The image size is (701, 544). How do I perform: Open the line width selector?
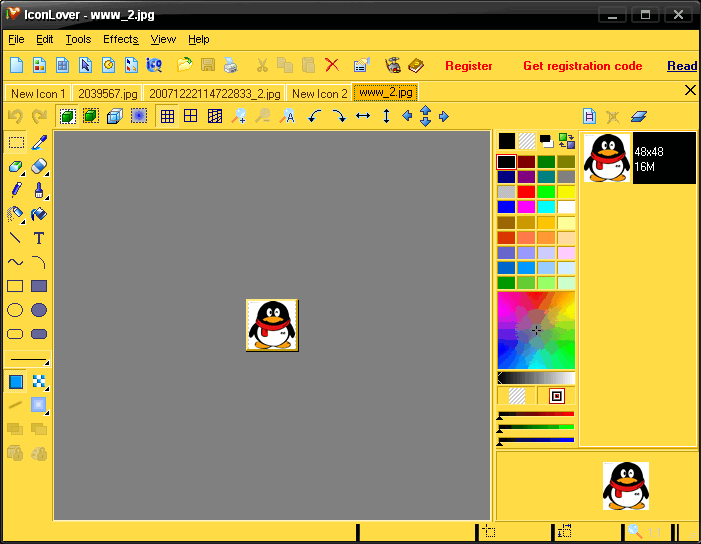[x=28, y=359]
